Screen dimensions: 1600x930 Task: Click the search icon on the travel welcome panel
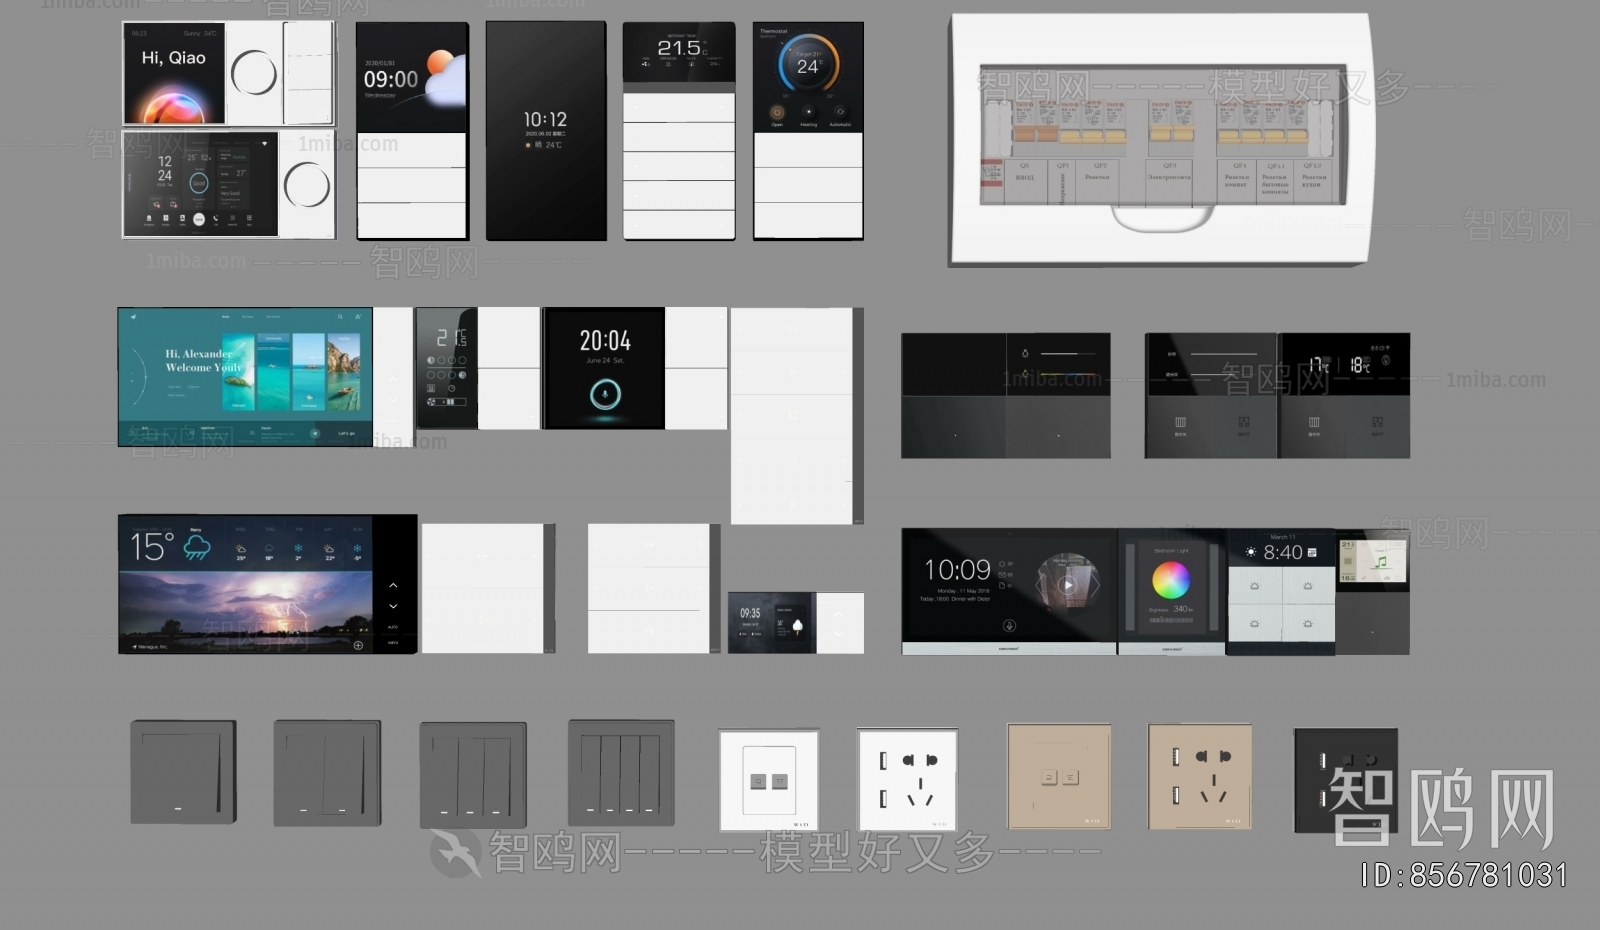pos(340,316)
